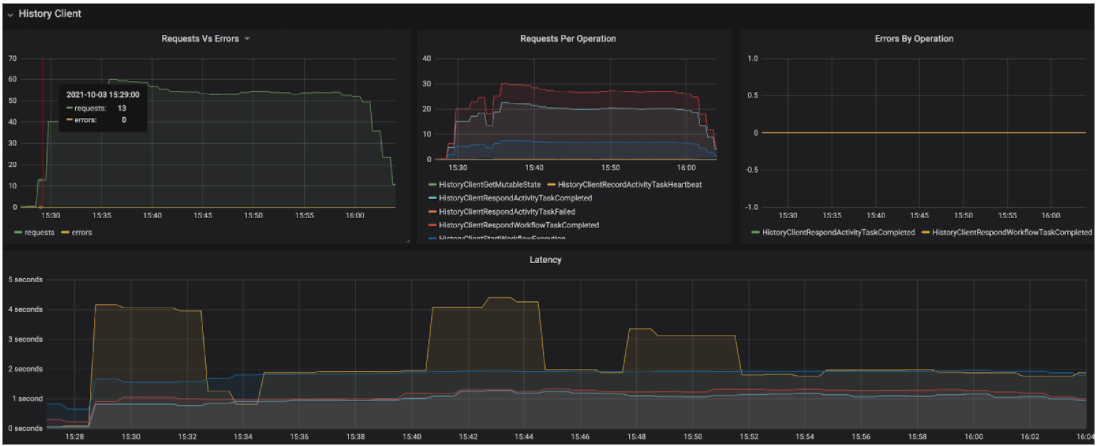Click the Requests Vs Errors panel resize handle

(x=407, y=240)
